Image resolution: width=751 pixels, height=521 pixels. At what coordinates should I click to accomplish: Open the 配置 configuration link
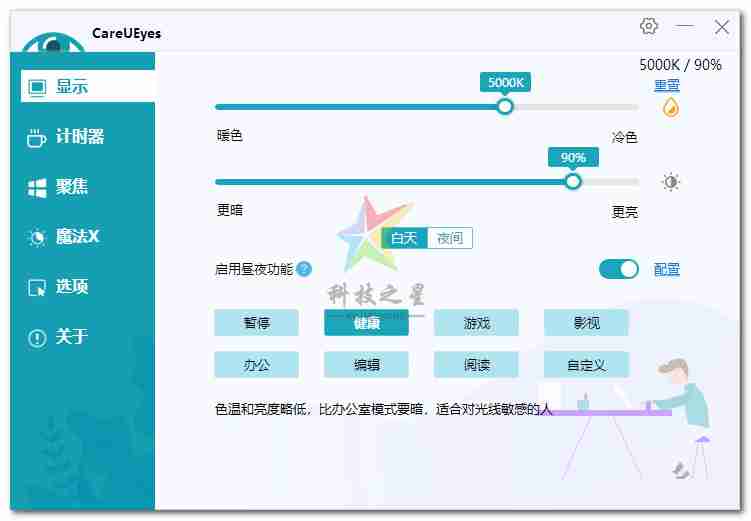click(667, 269)
